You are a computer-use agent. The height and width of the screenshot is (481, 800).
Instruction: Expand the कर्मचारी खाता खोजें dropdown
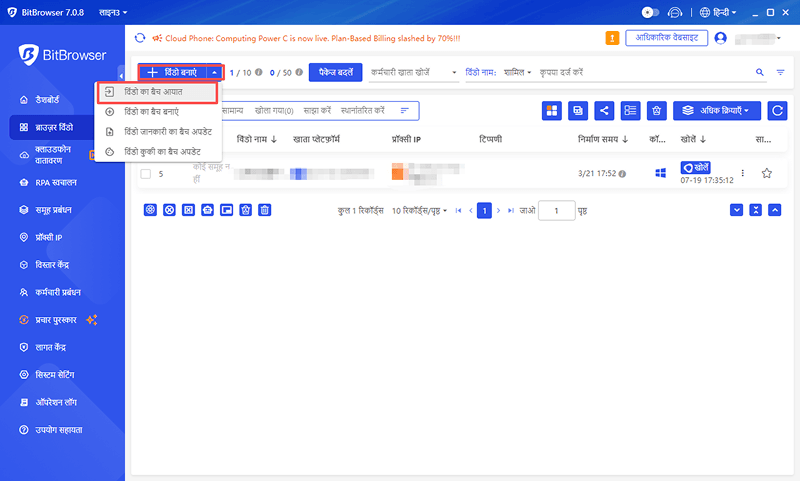tap(415, 73)
